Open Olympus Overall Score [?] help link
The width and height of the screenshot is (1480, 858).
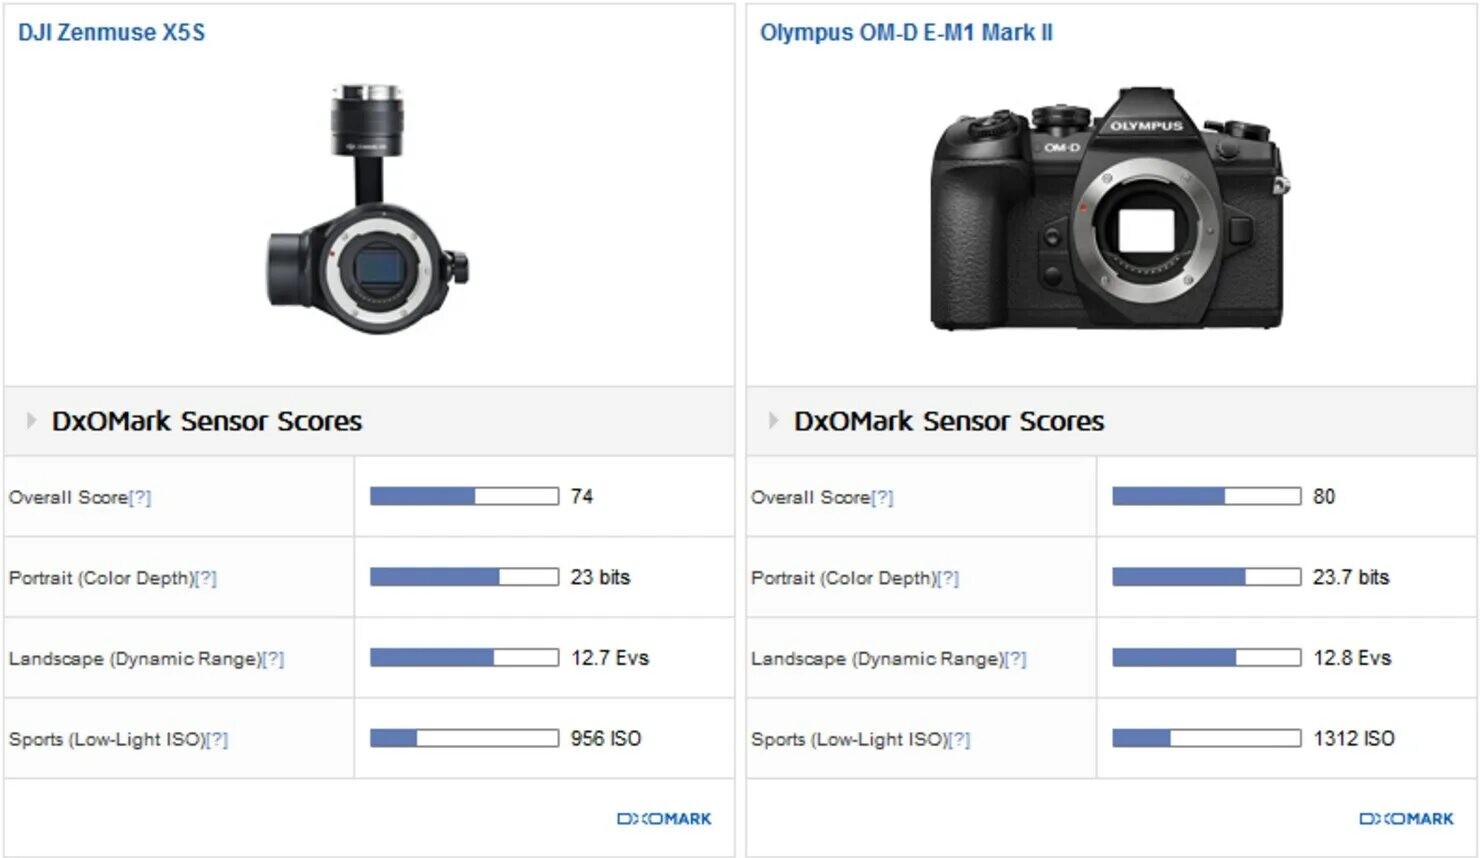click(882, 497)
